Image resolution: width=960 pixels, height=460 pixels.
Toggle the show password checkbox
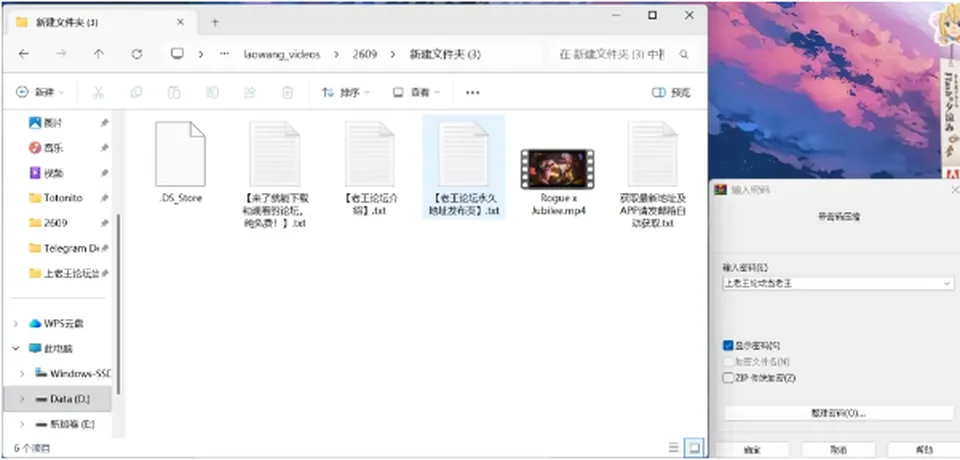(728, 345)
